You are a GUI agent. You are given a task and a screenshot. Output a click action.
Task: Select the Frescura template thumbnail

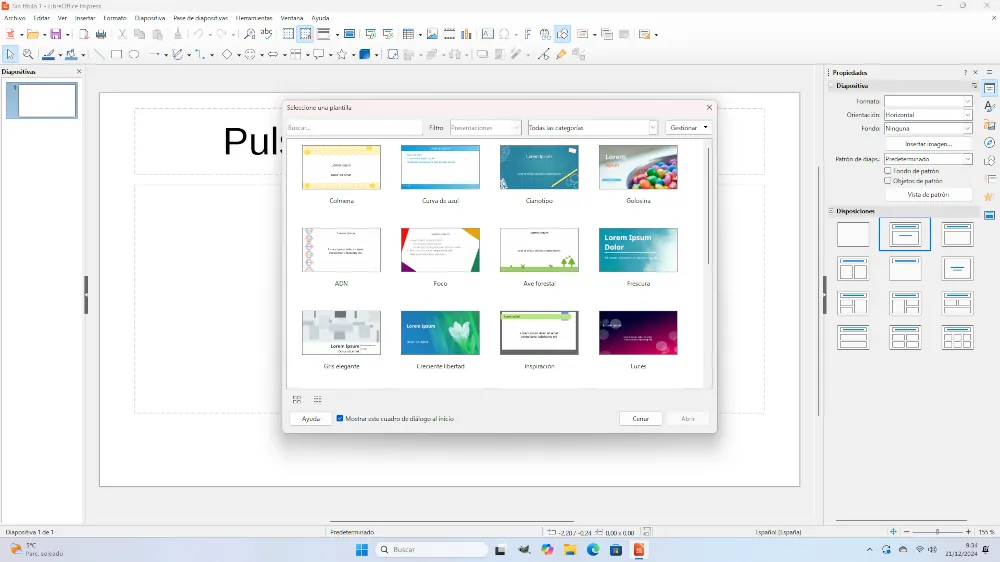tap(638, 250)
